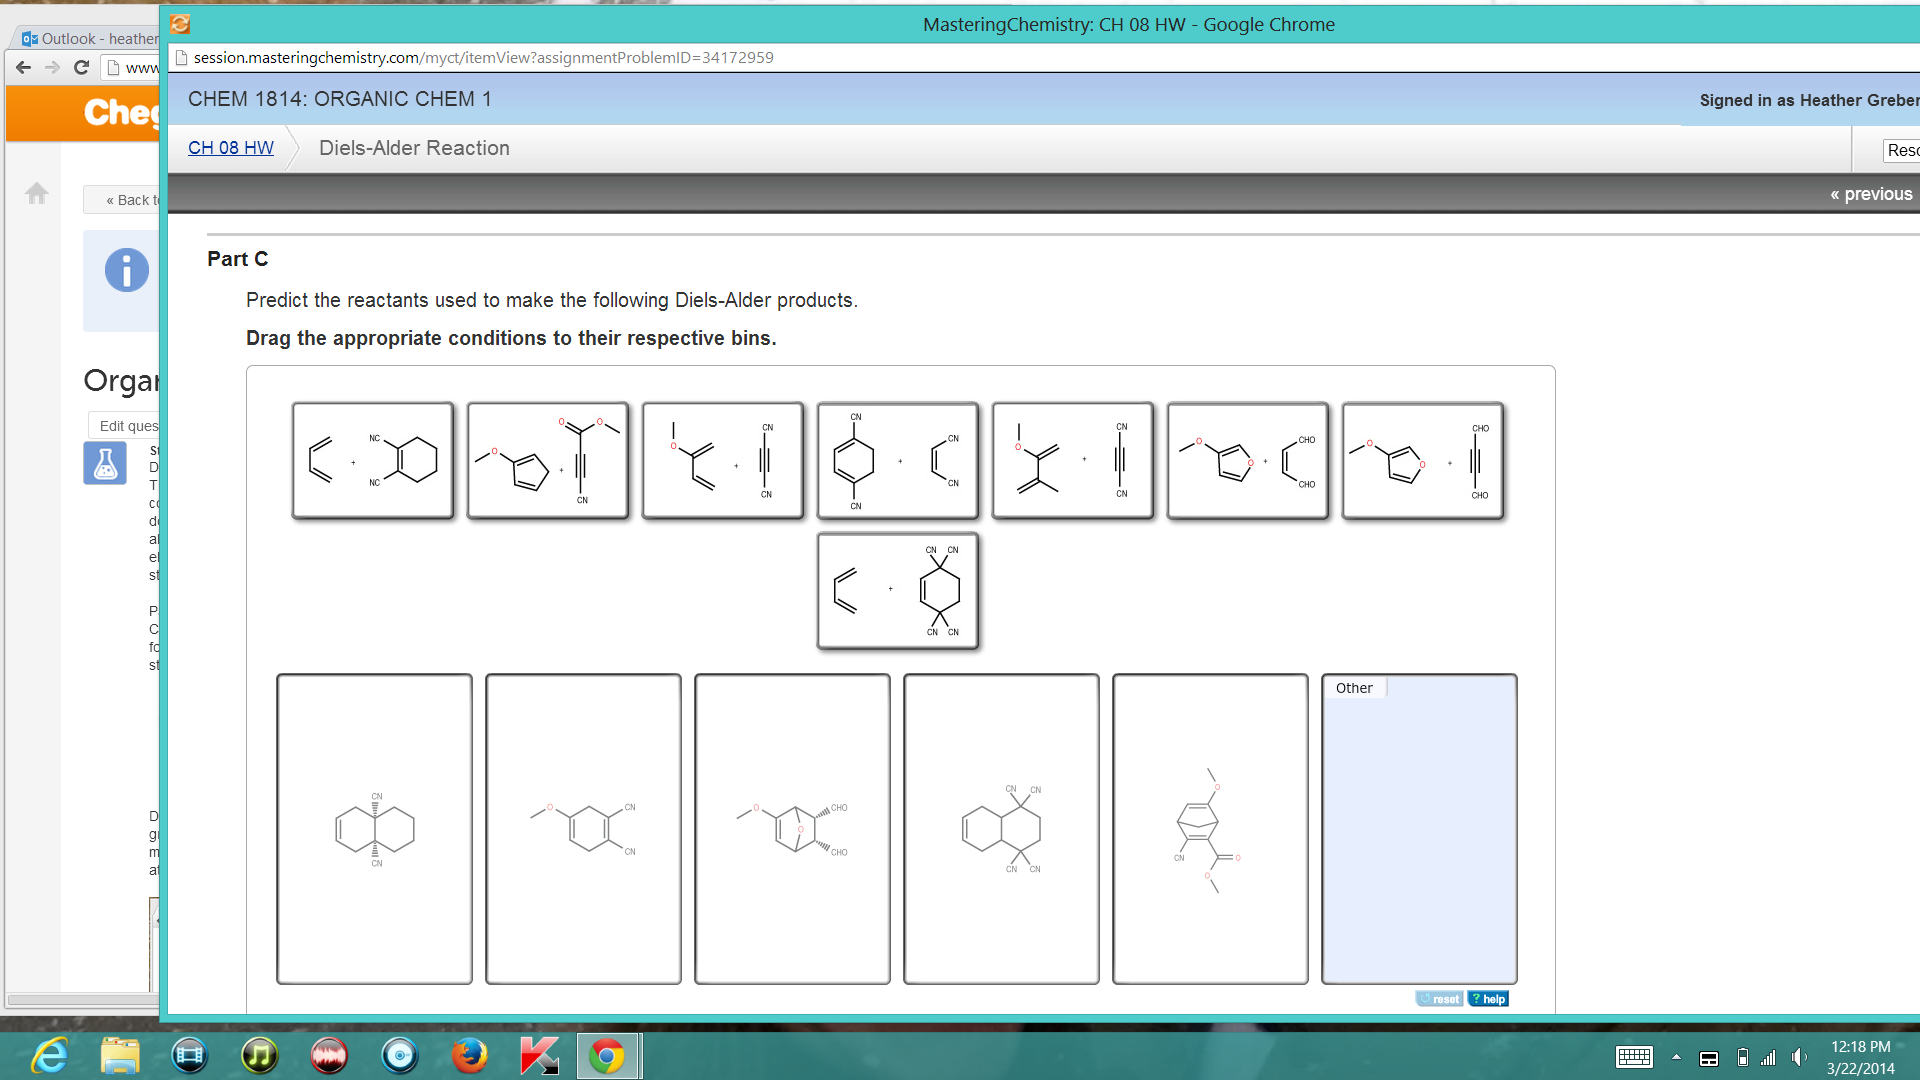Select the lab flask icon beside the question
Viewport: 1920px width, 1080px height.
104,463
